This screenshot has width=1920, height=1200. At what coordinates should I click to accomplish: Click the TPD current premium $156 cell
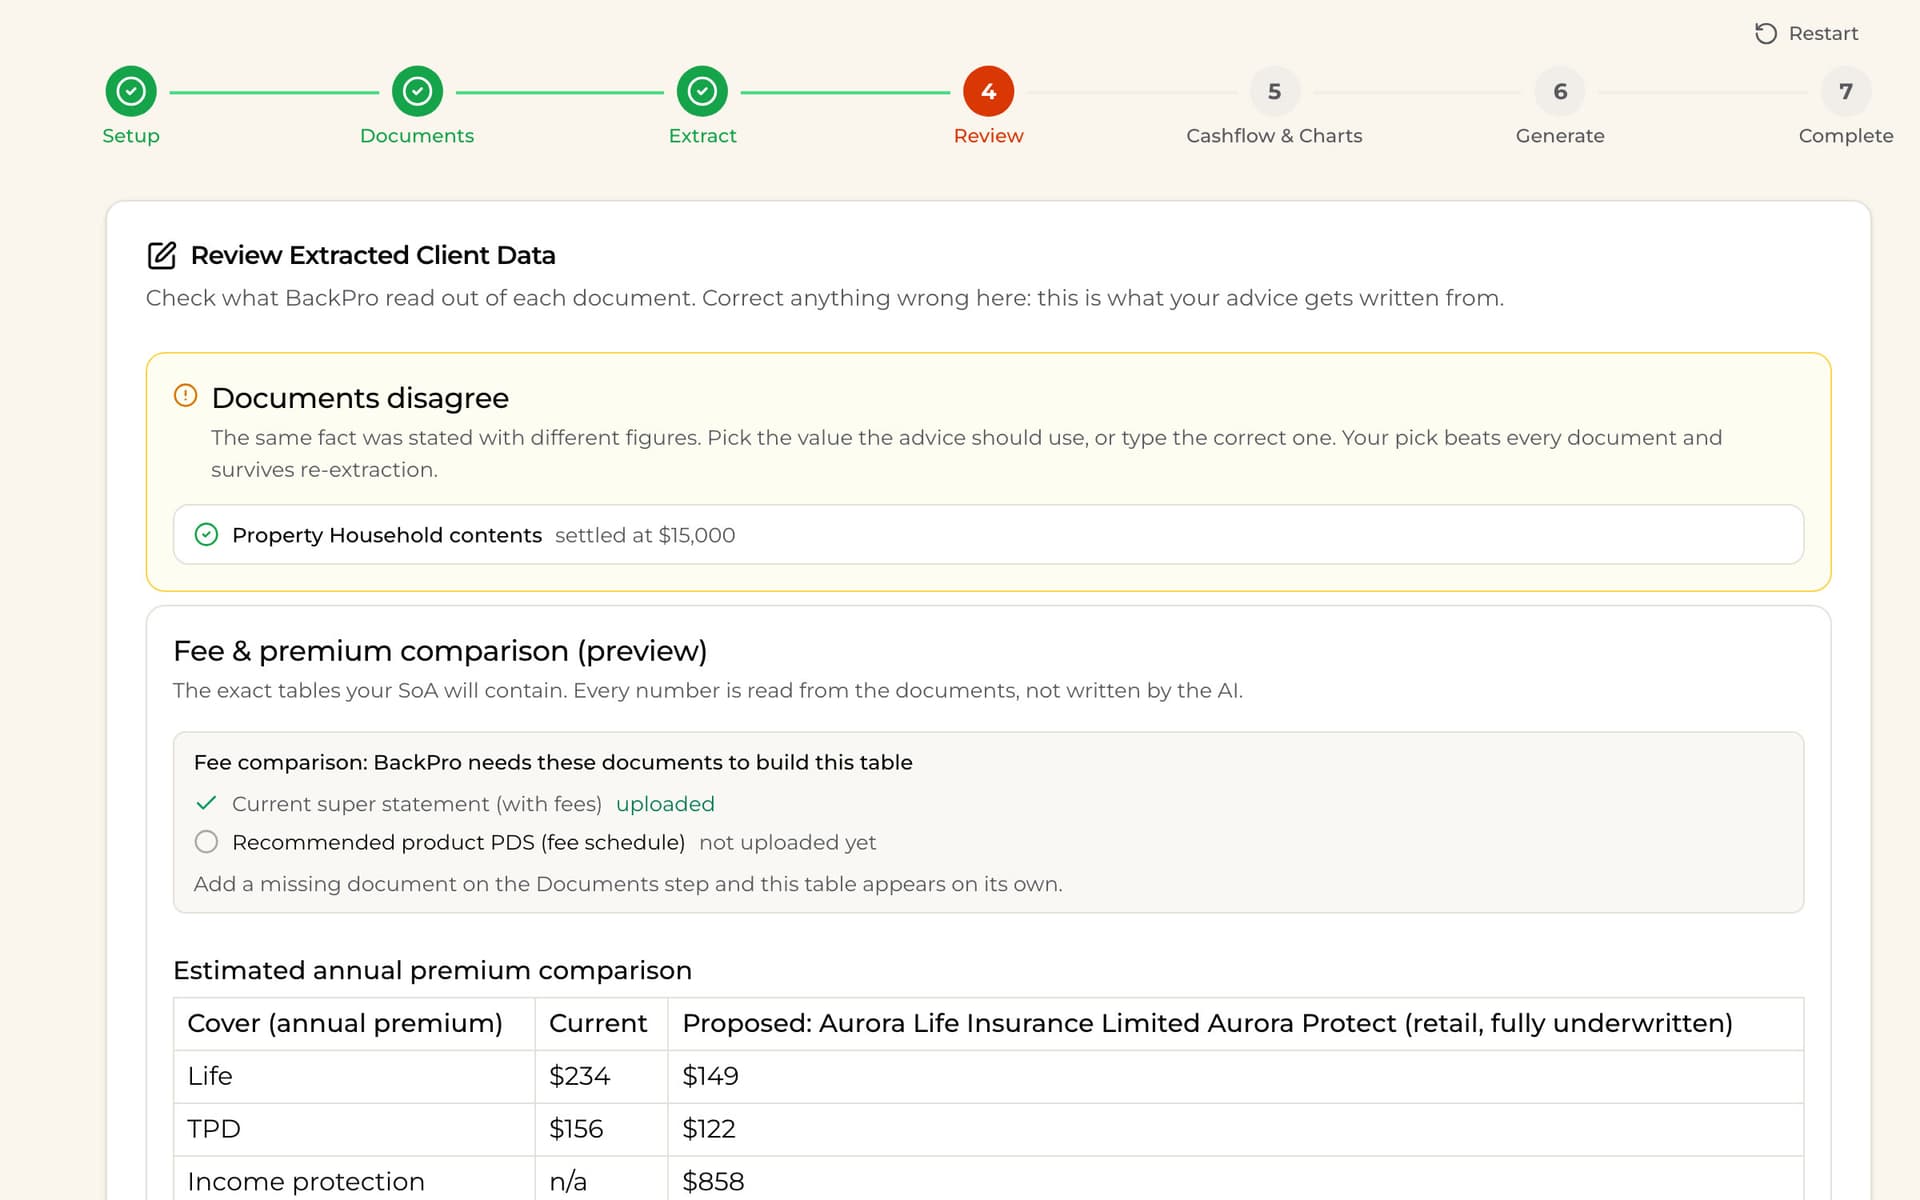click(x=601, y=1129)
